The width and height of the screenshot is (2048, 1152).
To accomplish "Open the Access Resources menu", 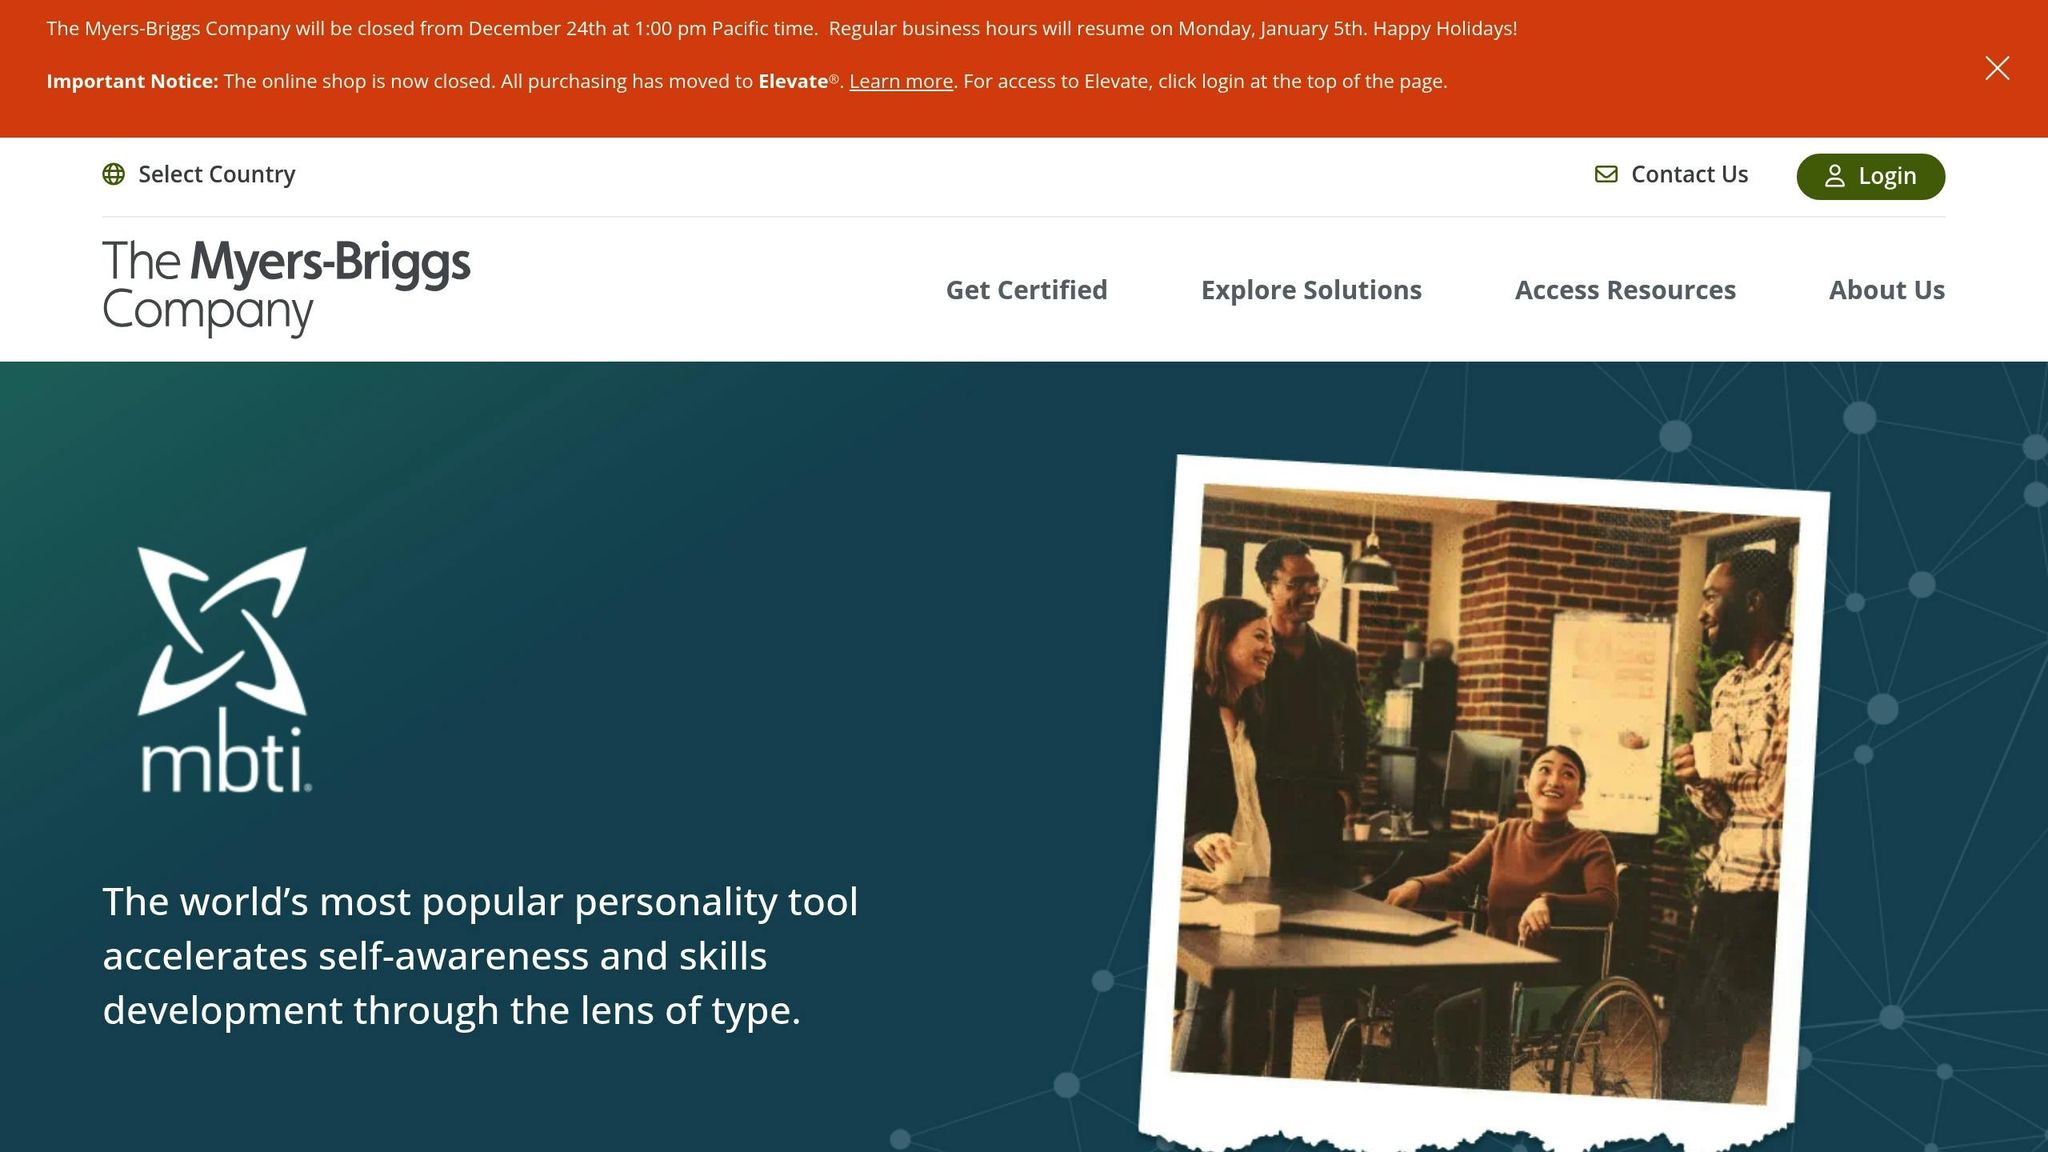I will pyautogui.click(x=1625, y=290).
